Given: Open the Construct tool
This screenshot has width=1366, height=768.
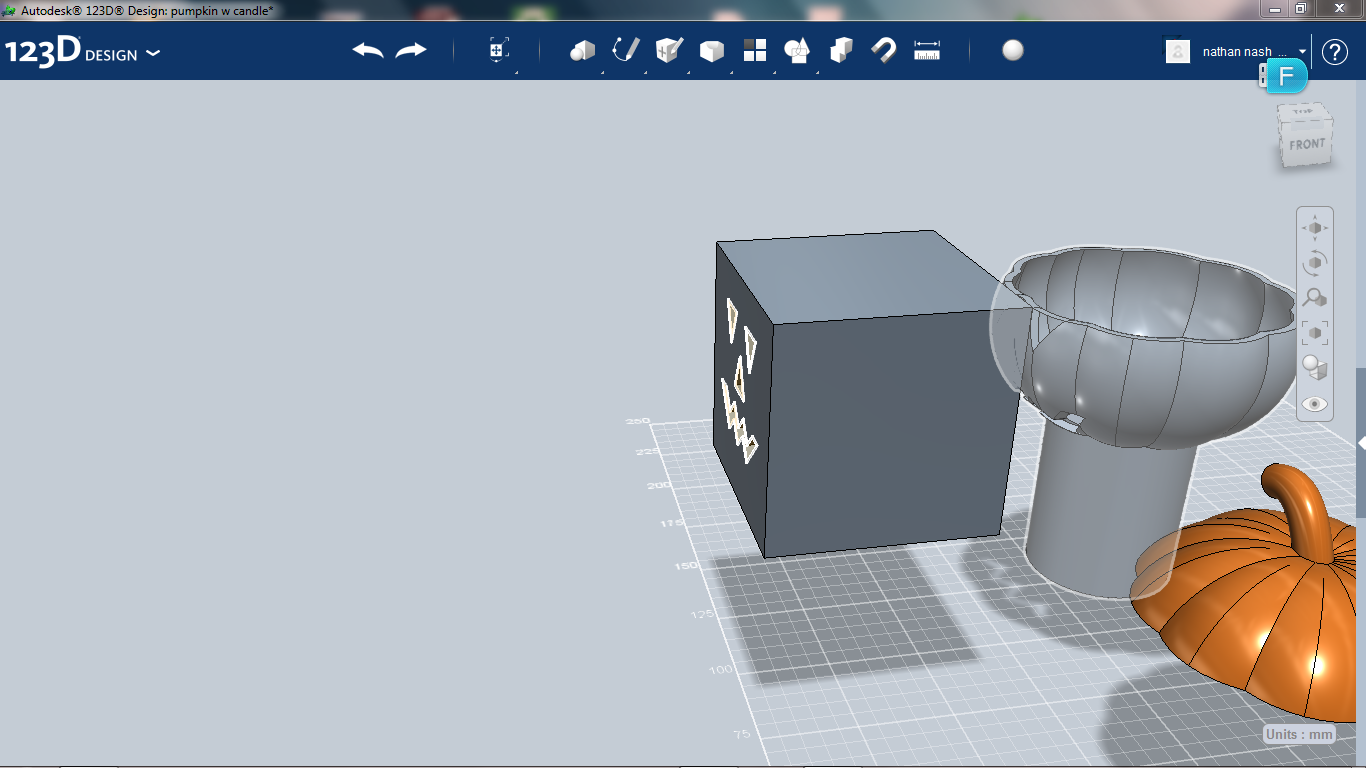Looking at the screenshot, I should point(669,50).
